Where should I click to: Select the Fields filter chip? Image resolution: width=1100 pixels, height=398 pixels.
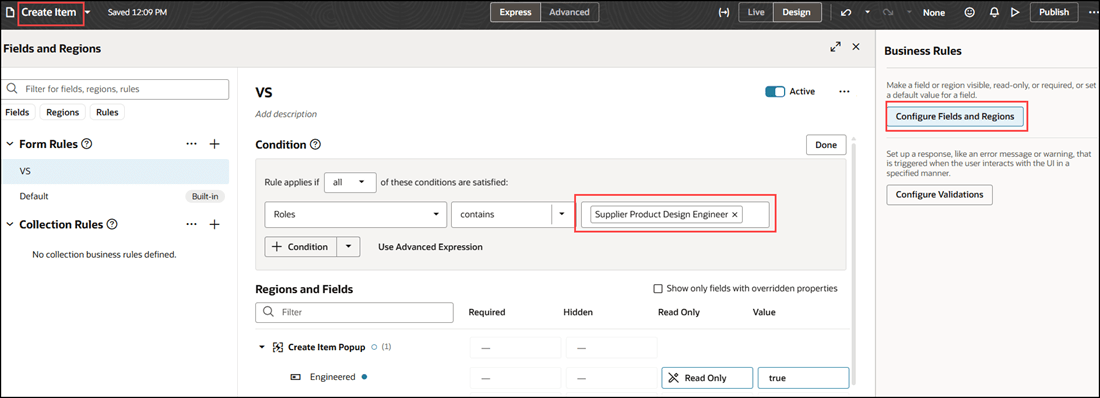coord(17,112)
